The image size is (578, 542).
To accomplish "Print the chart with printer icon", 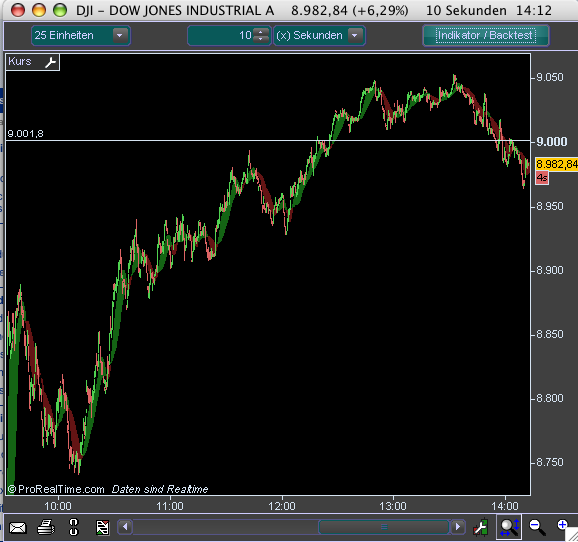I will coord(46,527).
